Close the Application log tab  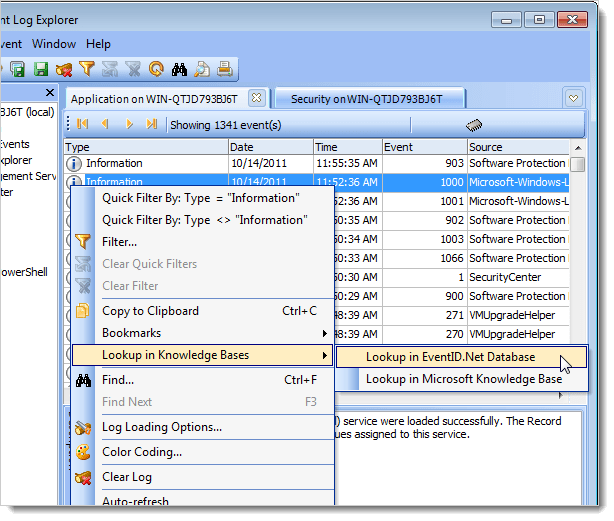tap(256, 98)
